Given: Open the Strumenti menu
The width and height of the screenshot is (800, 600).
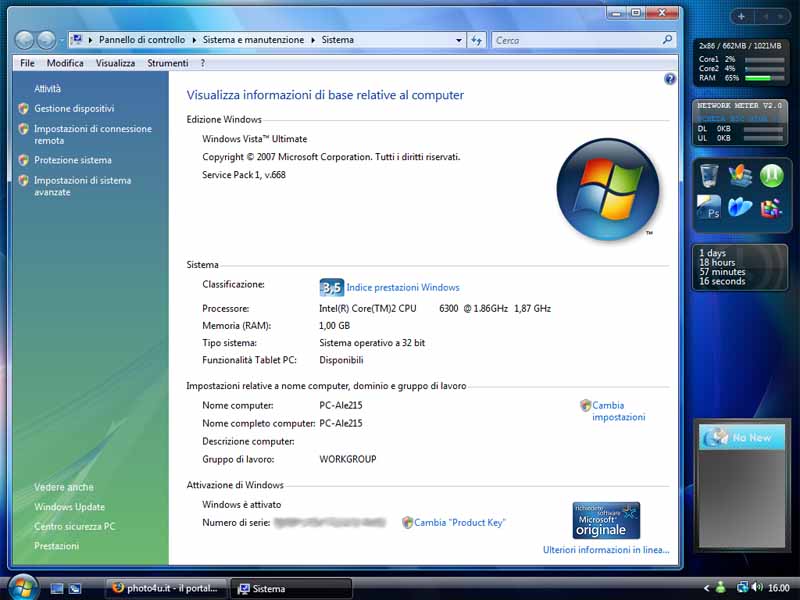Looking at the screenshot, I should click(168, 63).
